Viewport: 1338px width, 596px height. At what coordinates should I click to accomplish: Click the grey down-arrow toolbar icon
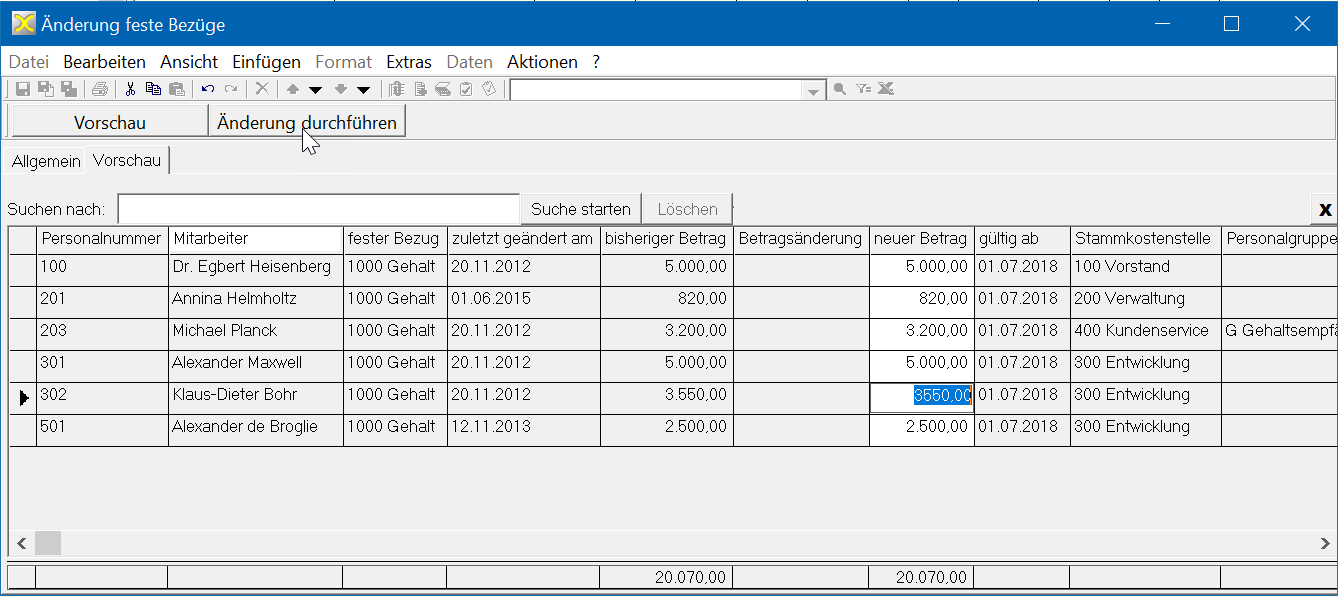(x=341, y=89)
